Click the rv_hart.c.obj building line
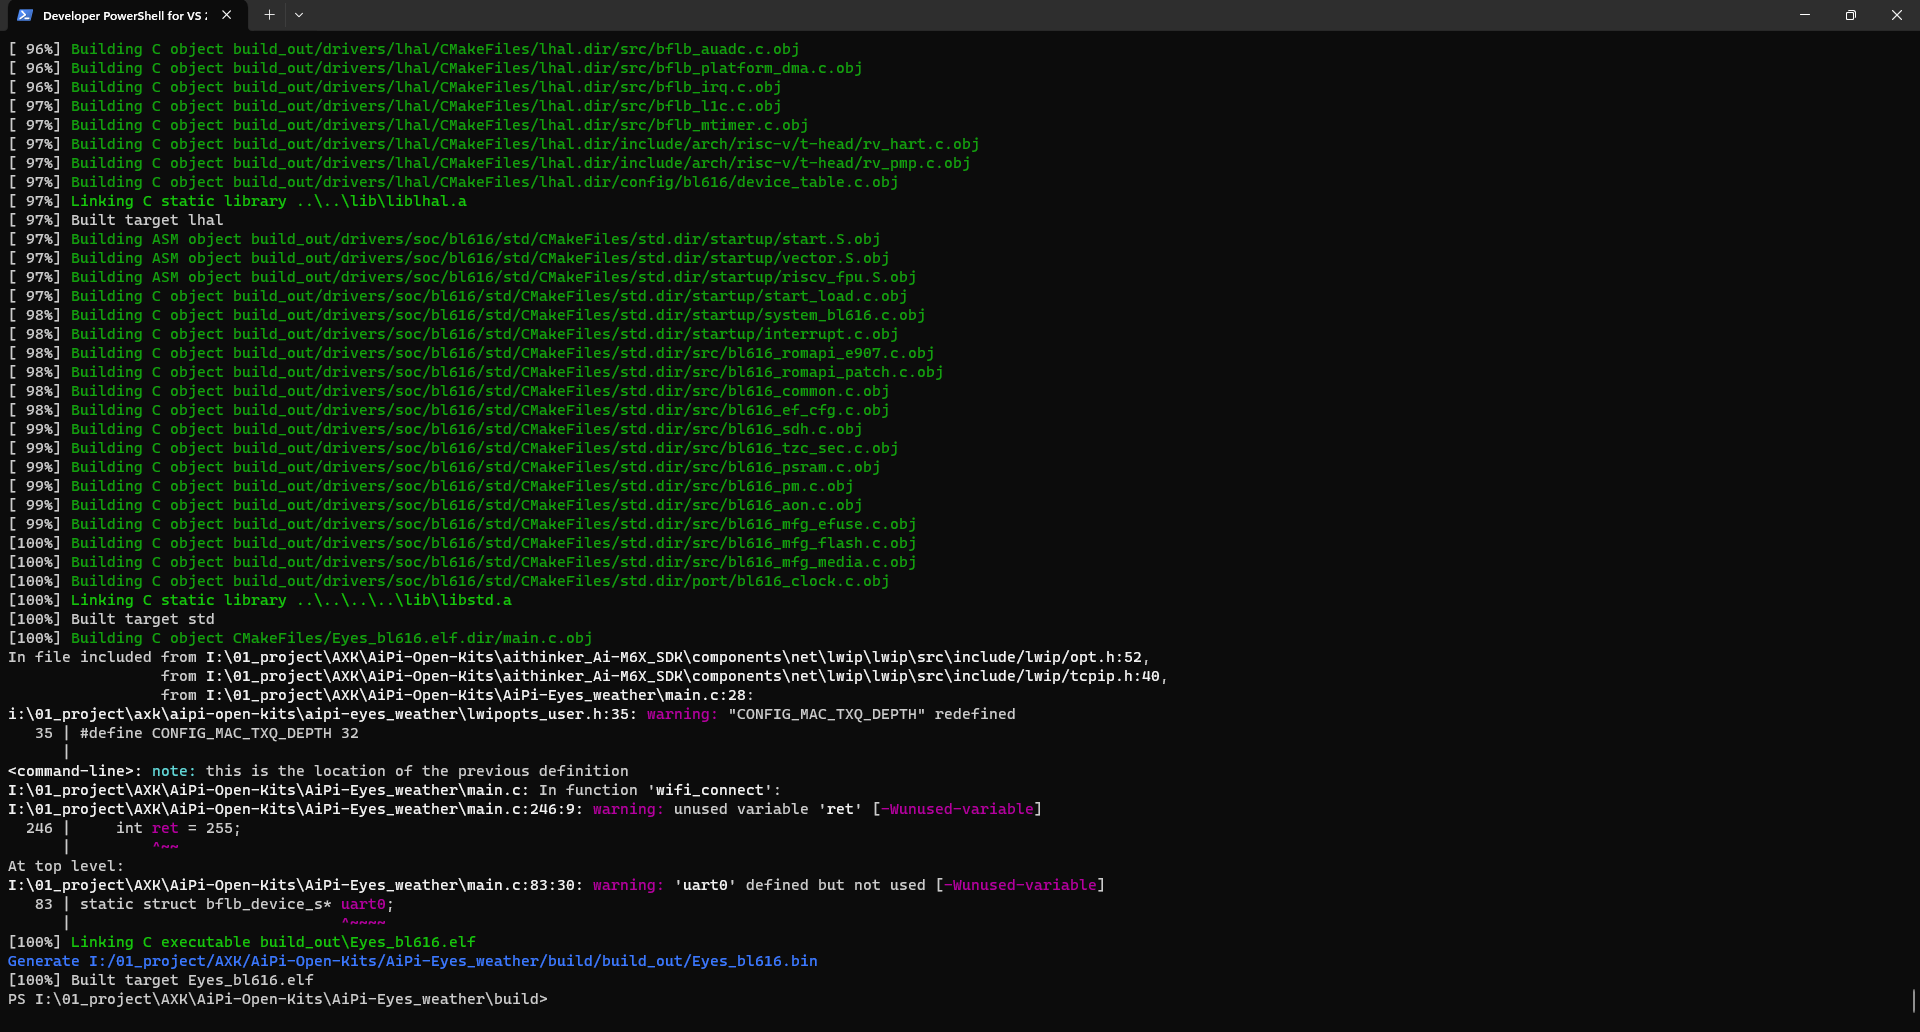 pos(494,144)
